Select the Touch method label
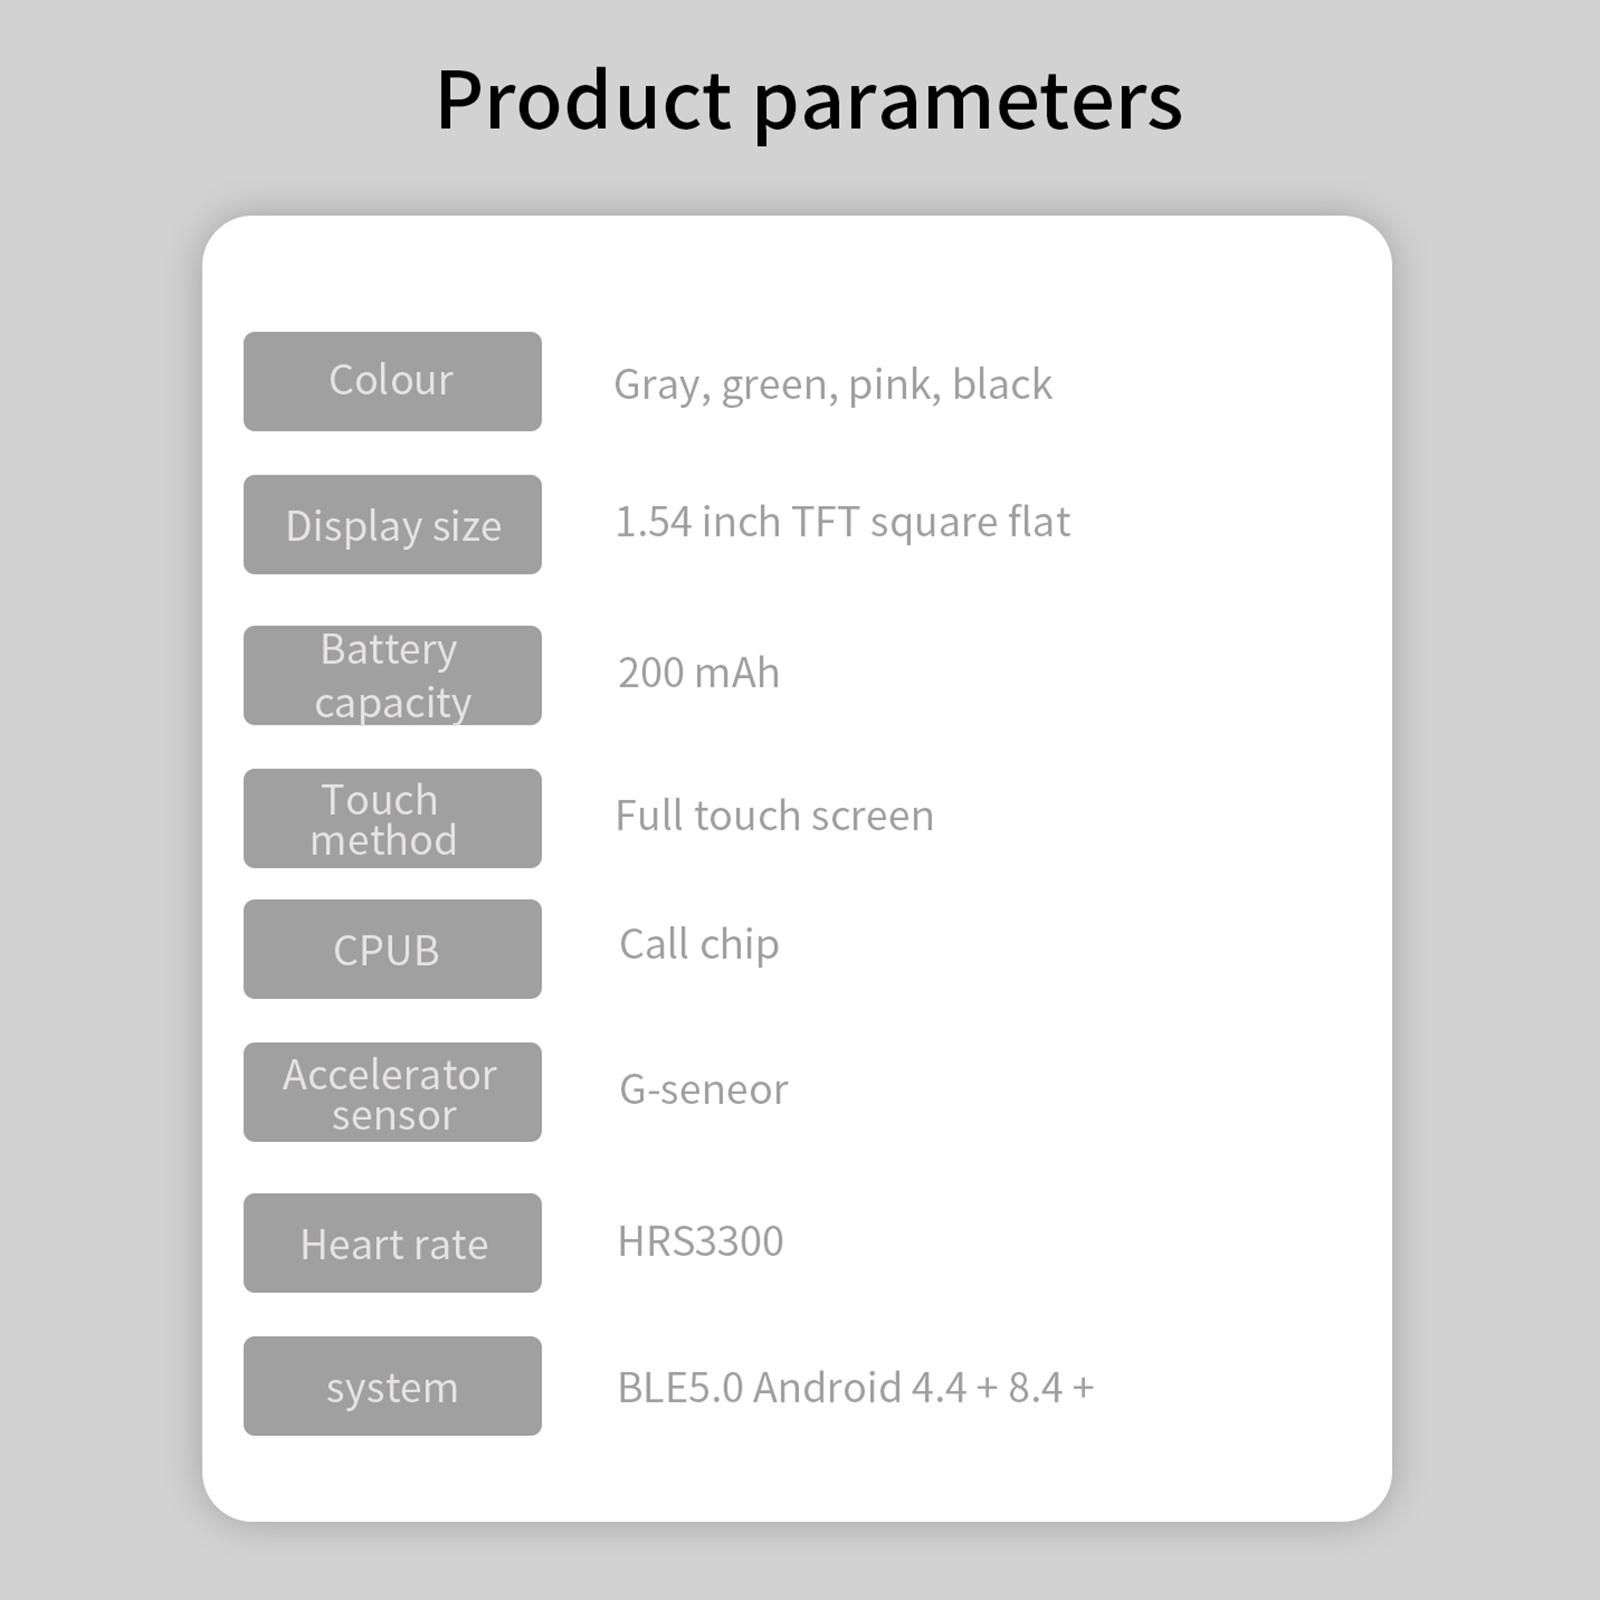This screenshot has width=1600, height=1600. click(x=392, y=818)
